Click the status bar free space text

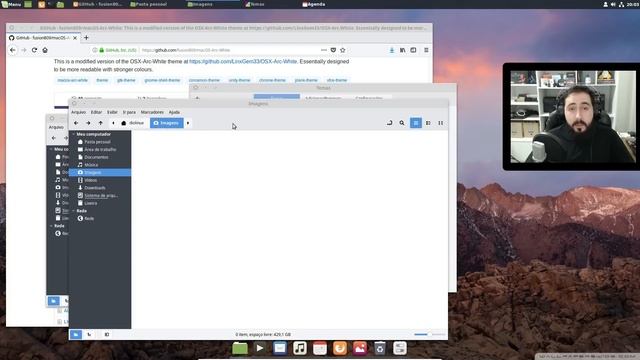point(263,335)
